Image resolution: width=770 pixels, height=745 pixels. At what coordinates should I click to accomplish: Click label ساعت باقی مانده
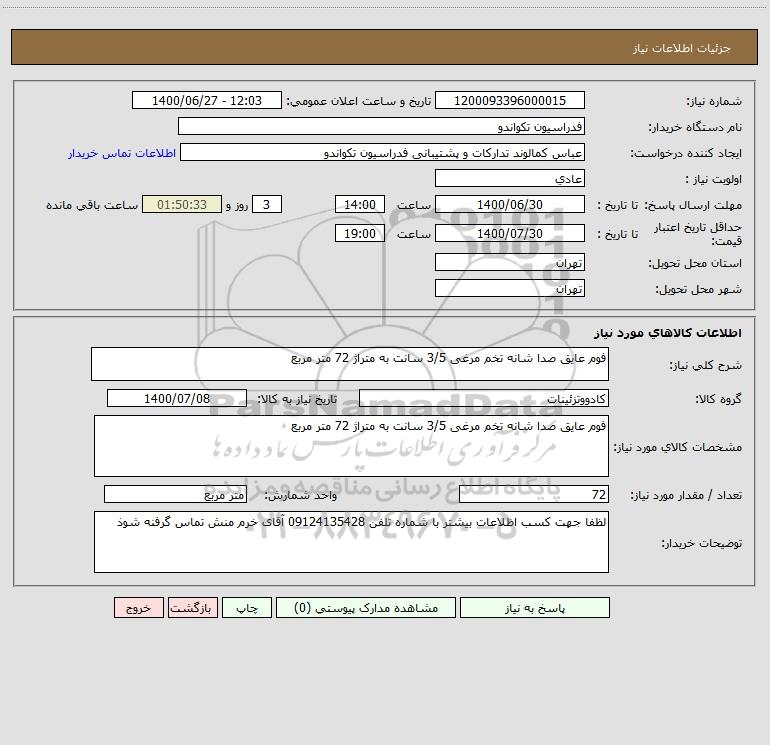pyautogui.click(x=92, y=205)
